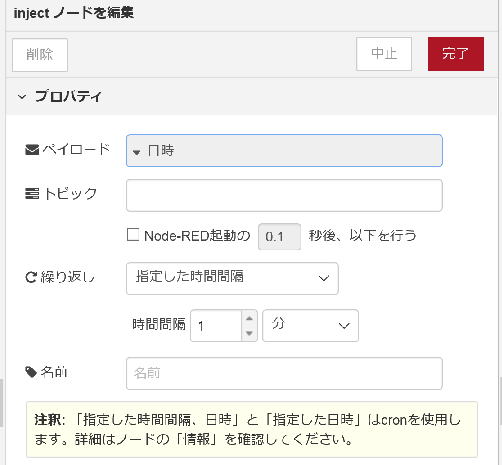Click the 中止 button
The height and width of the screenshot is (465, 502).
(384, 54)
